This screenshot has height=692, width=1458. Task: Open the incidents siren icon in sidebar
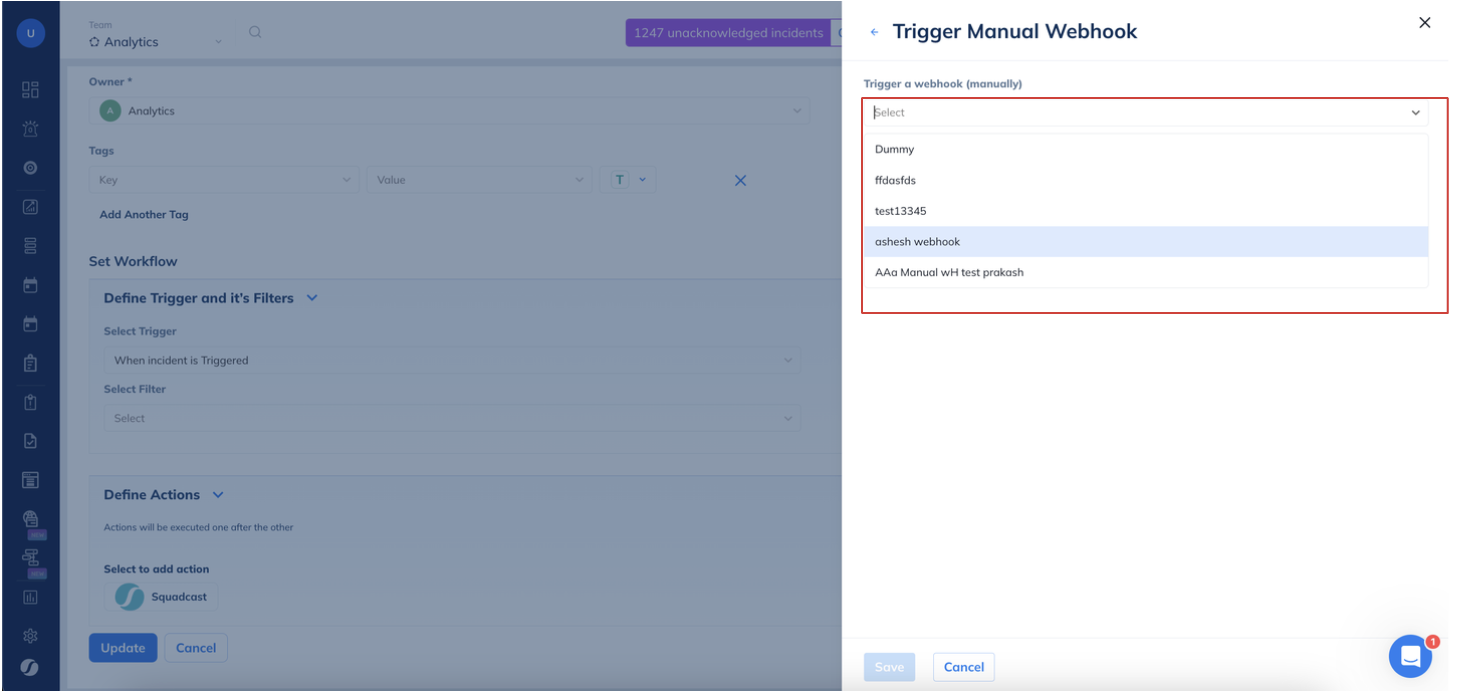(x=30, y=129)
